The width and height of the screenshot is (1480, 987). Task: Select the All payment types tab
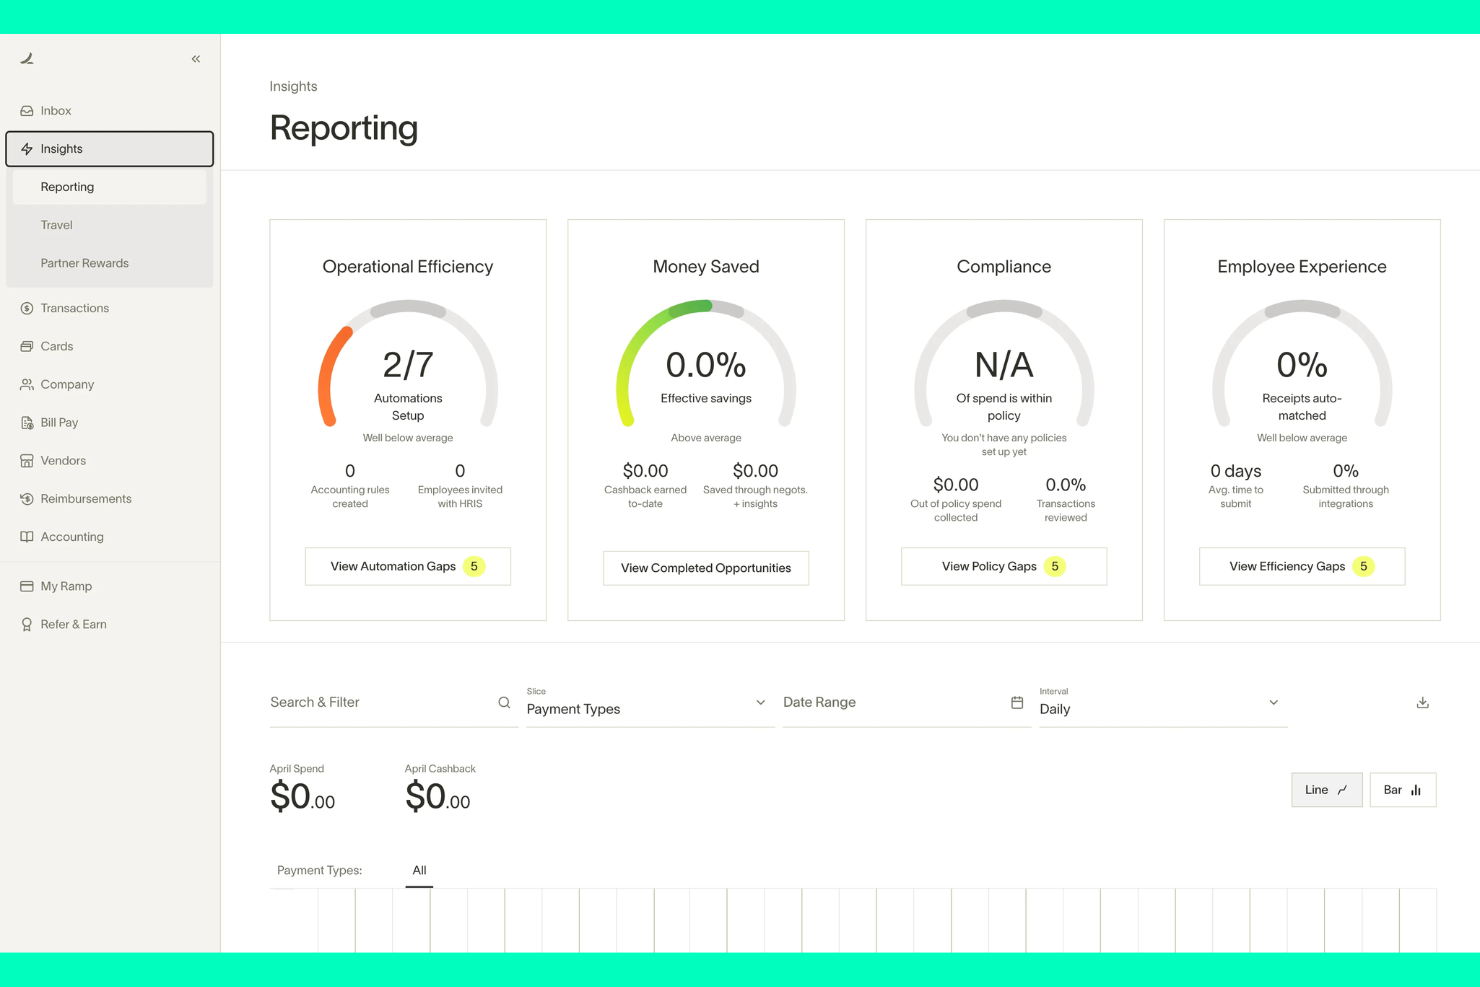pos(419,870)
